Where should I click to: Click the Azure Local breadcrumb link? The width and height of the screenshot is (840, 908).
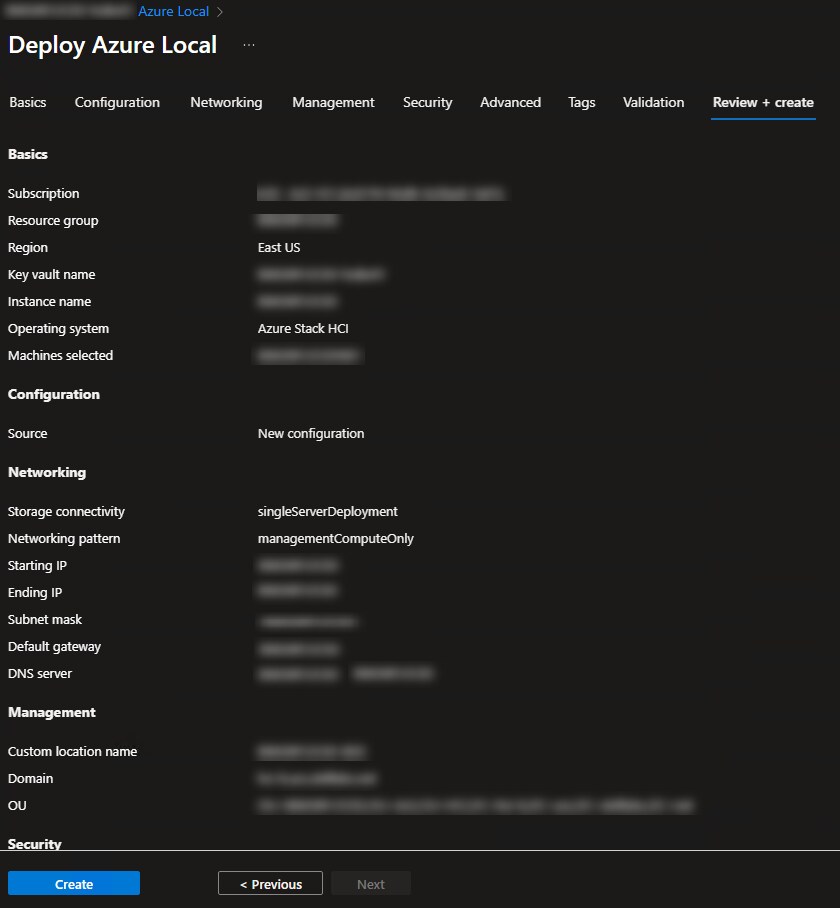point(173,11)
